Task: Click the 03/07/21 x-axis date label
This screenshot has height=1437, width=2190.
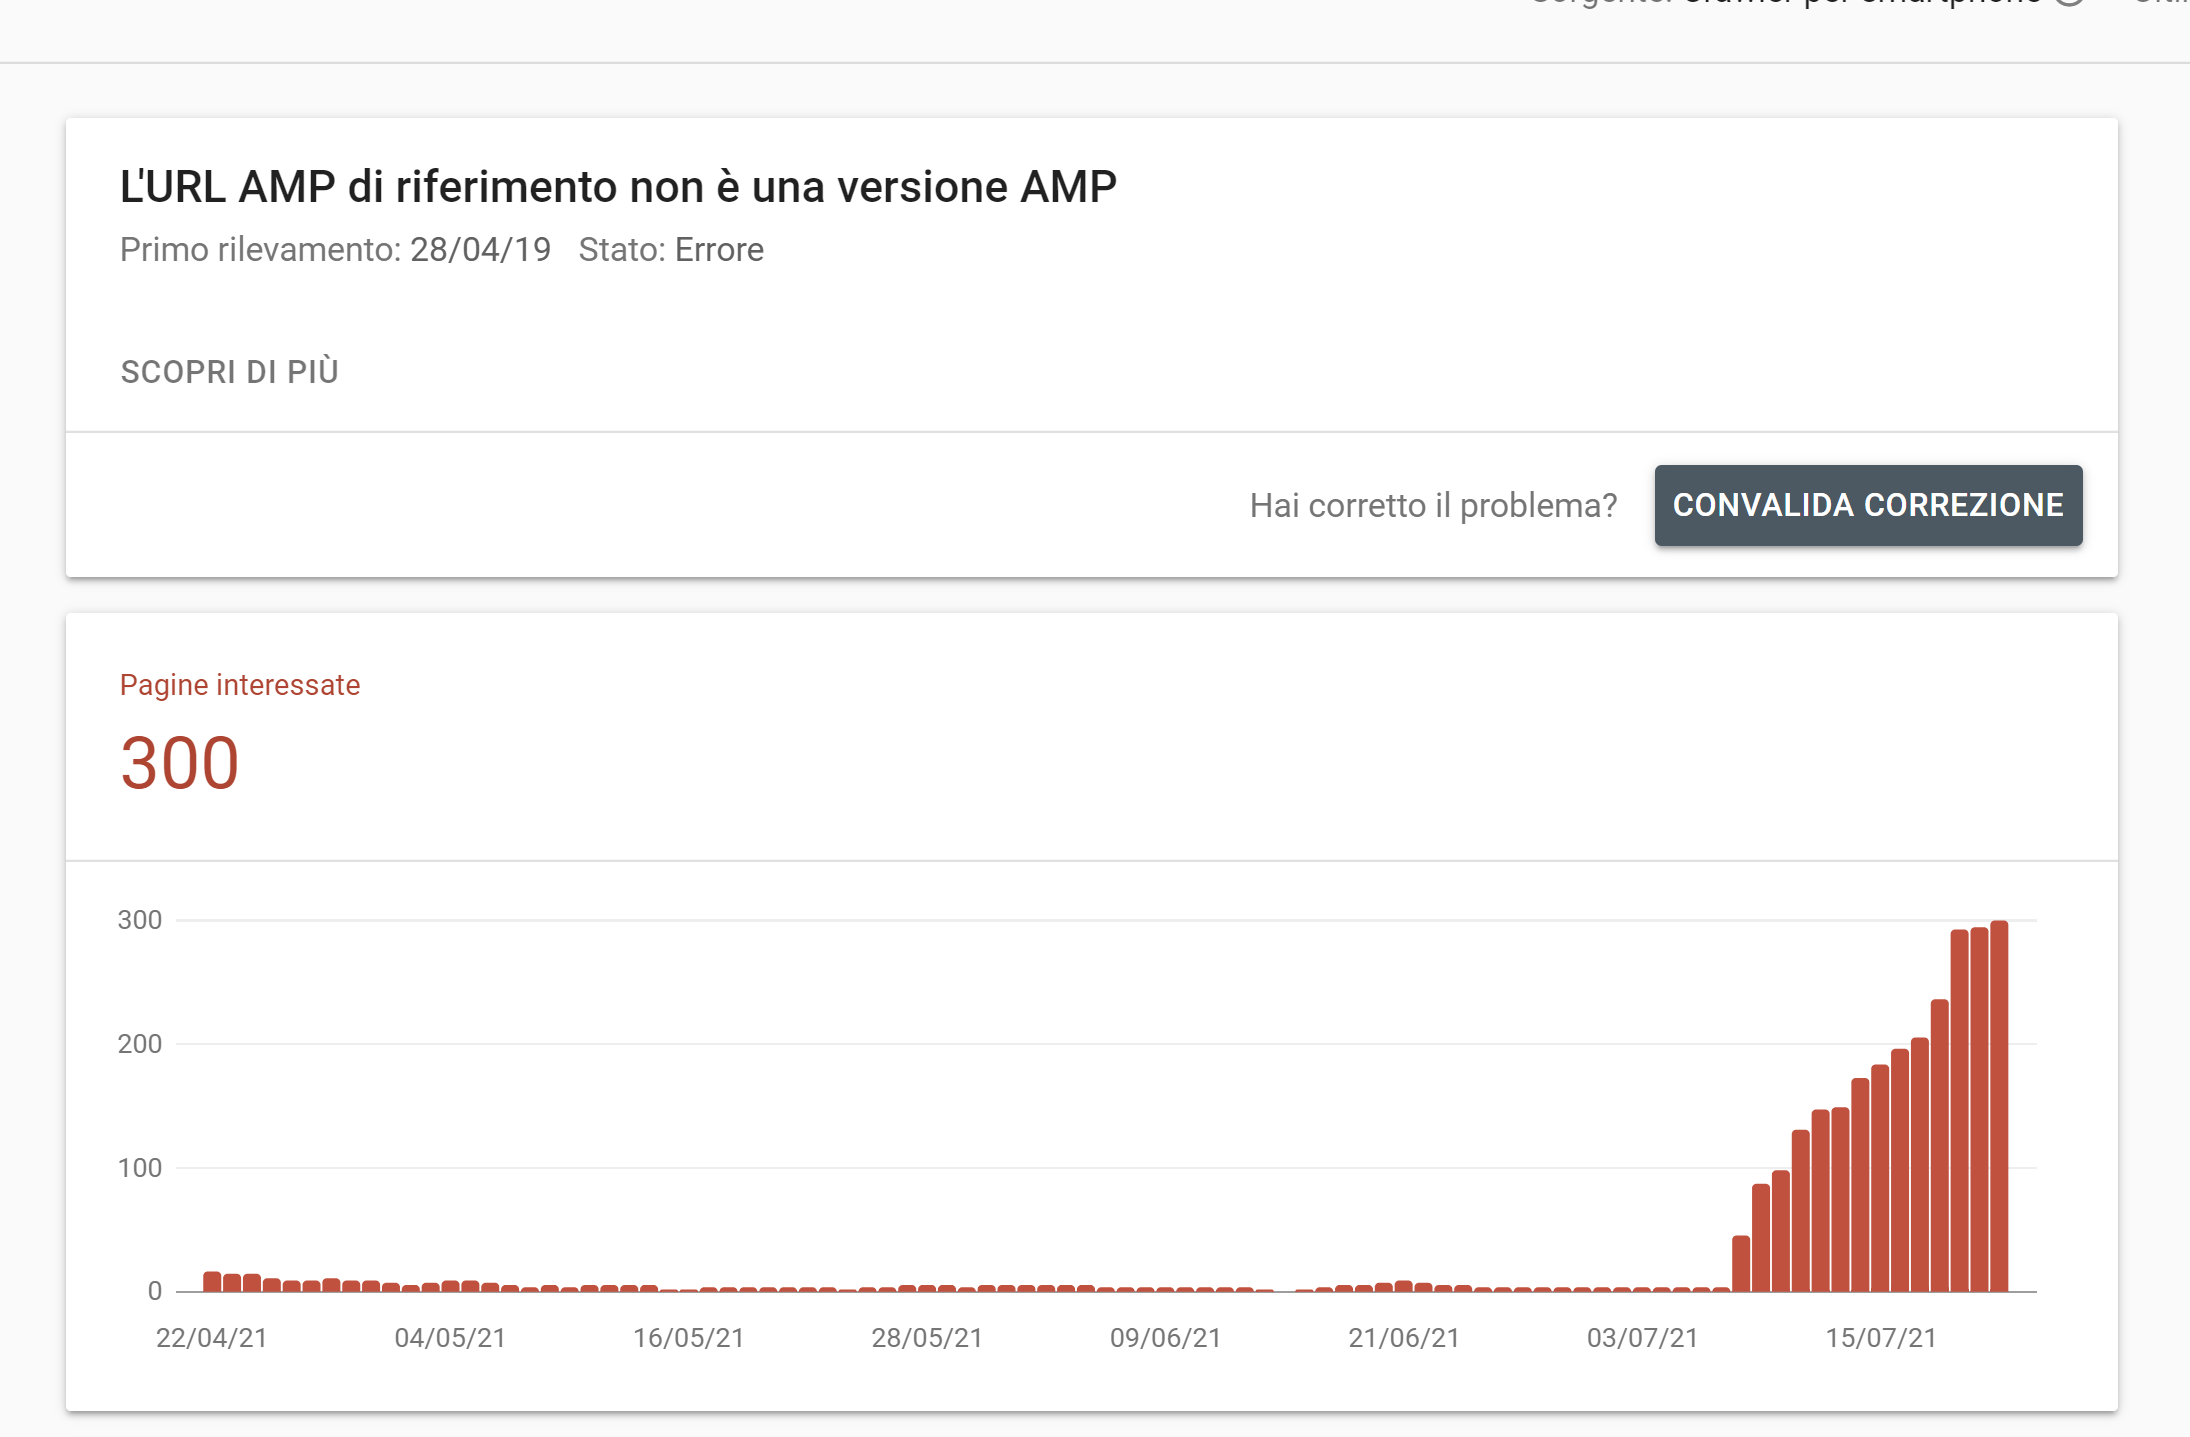Action: [x=1643, y=1338]
